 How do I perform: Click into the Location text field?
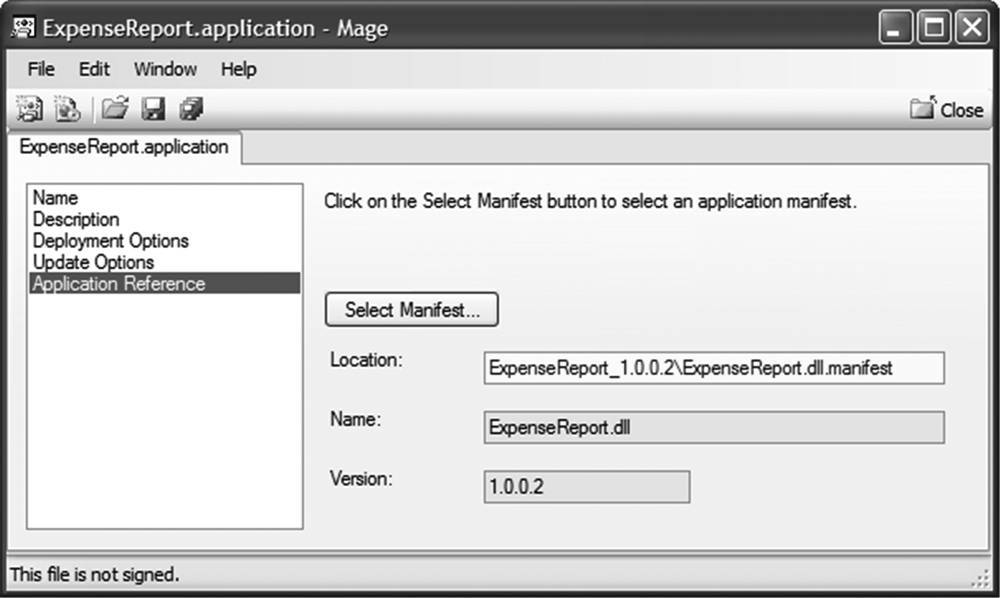(714, 368)
